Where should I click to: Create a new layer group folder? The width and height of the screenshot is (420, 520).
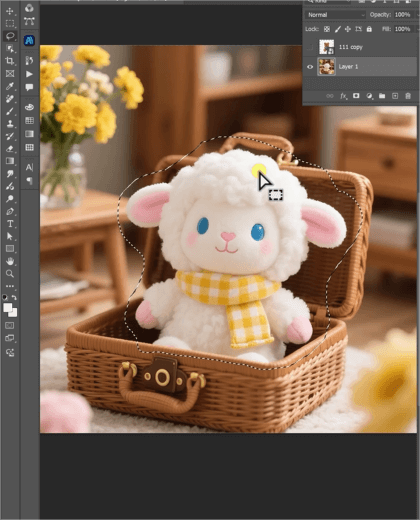[382, 96]
